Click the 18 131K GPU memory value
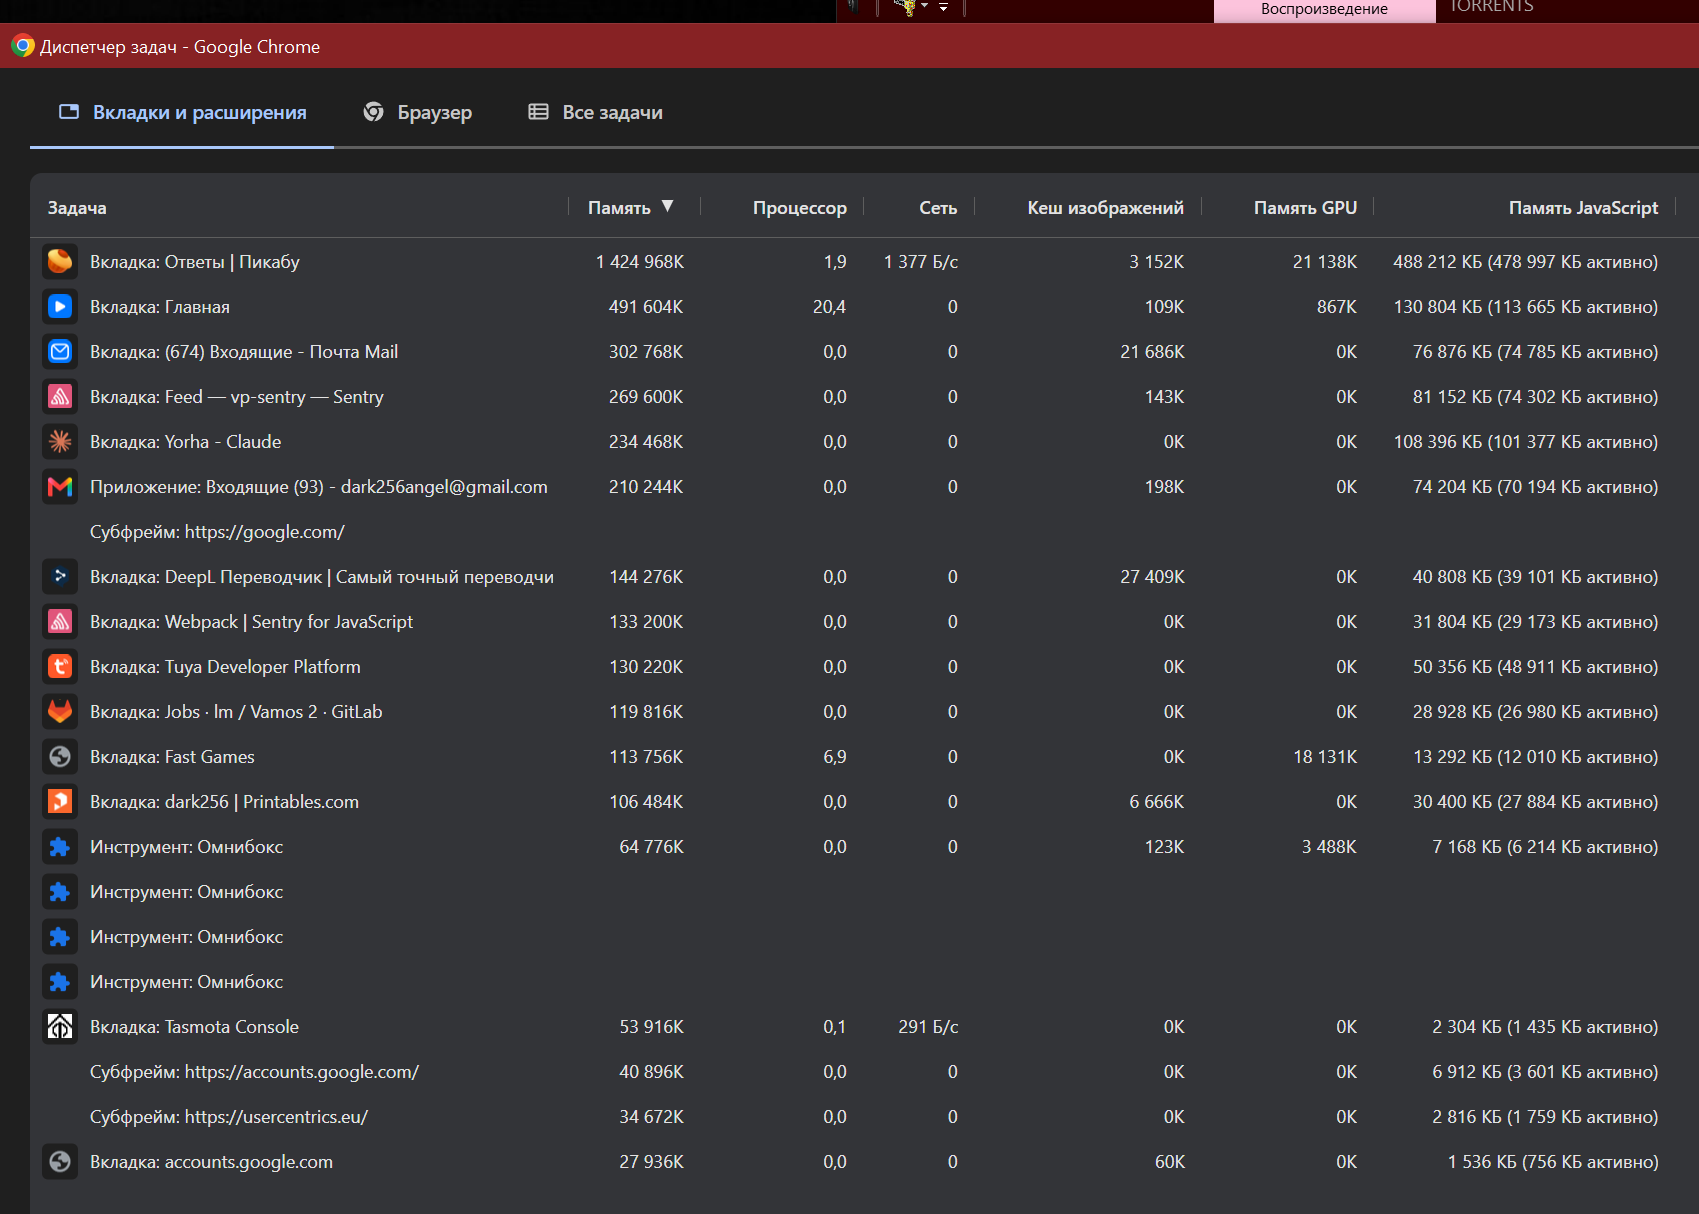 [x=1325, y=757]
